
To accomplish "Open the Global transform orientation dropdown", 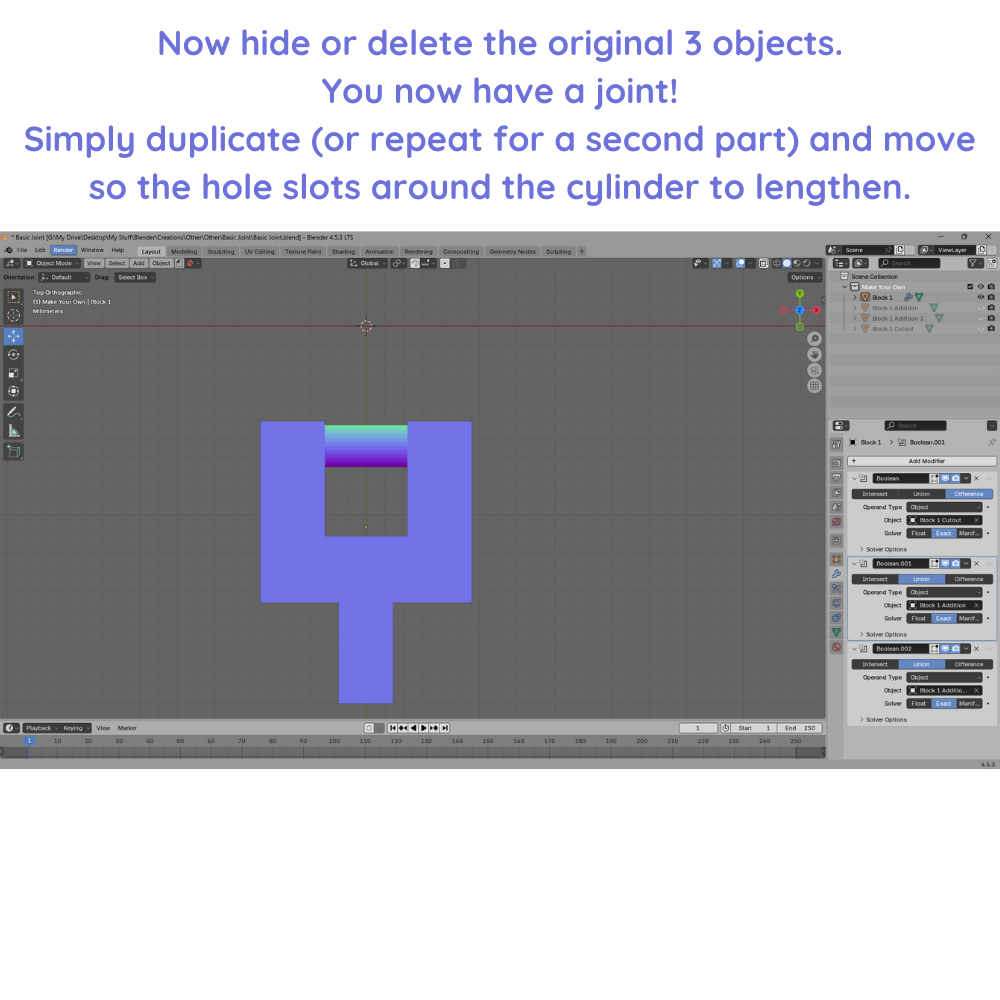I will coord(368,263).
